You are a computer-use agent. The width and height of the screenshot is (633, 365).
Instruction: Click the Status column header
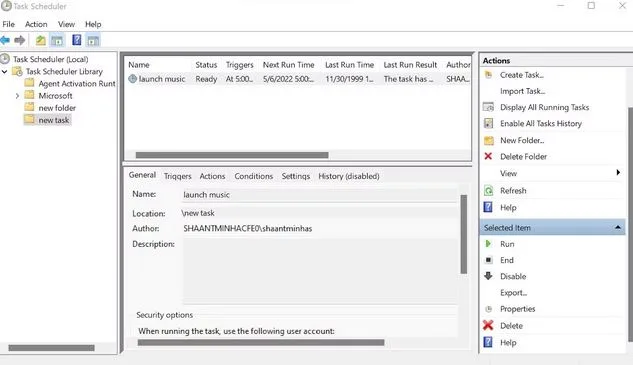click(x=206, y=65)
